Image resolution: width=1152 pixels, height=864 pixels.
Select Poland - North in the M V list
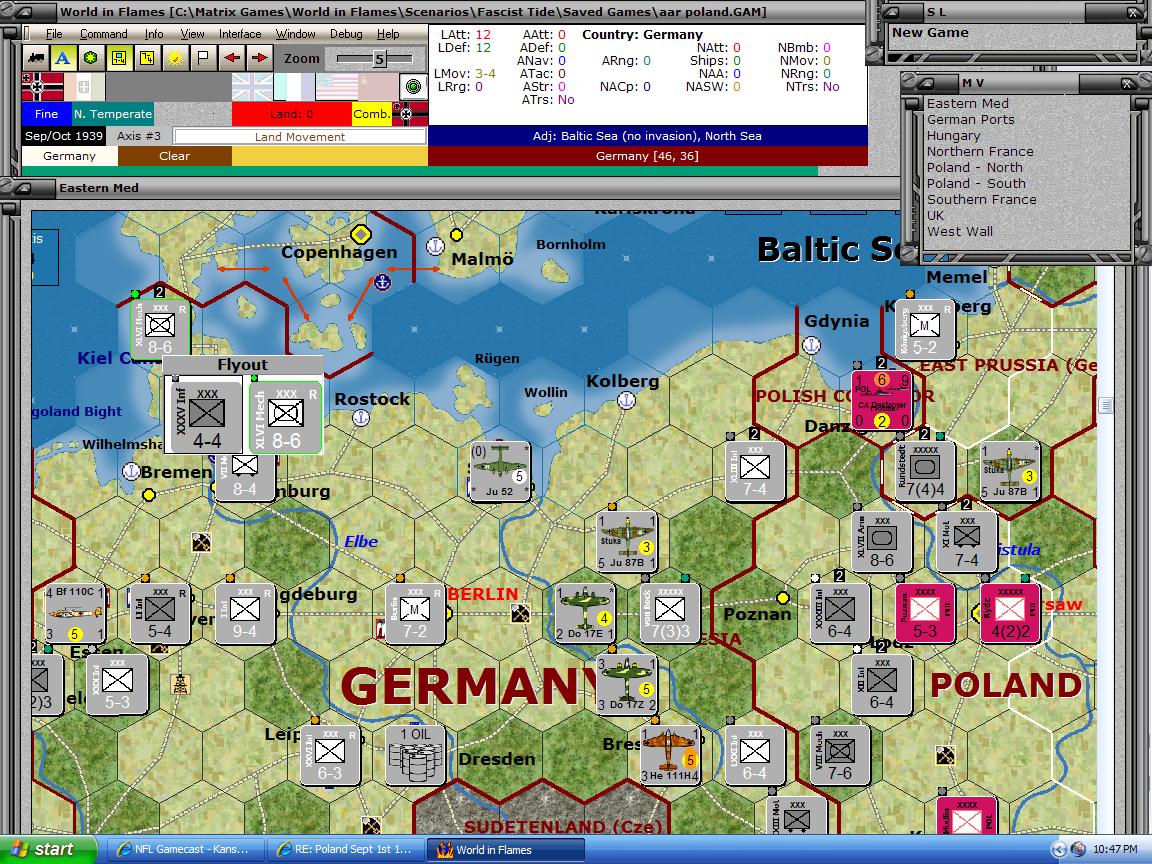pyautogui.click(x=975, y=168)
